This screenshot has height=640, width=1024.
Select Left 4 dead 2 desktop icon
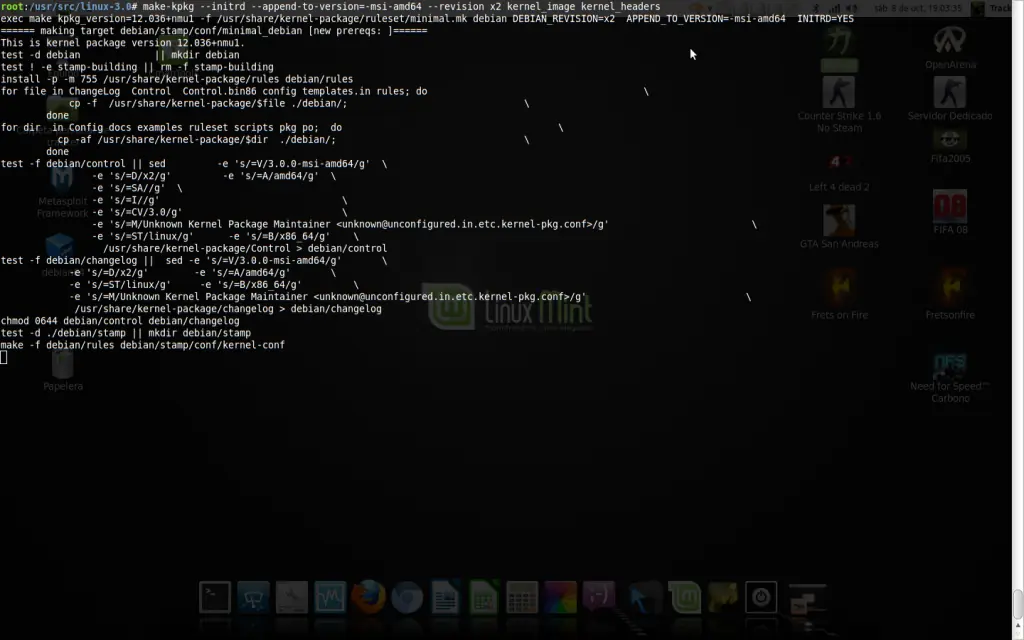coord(839,172)
